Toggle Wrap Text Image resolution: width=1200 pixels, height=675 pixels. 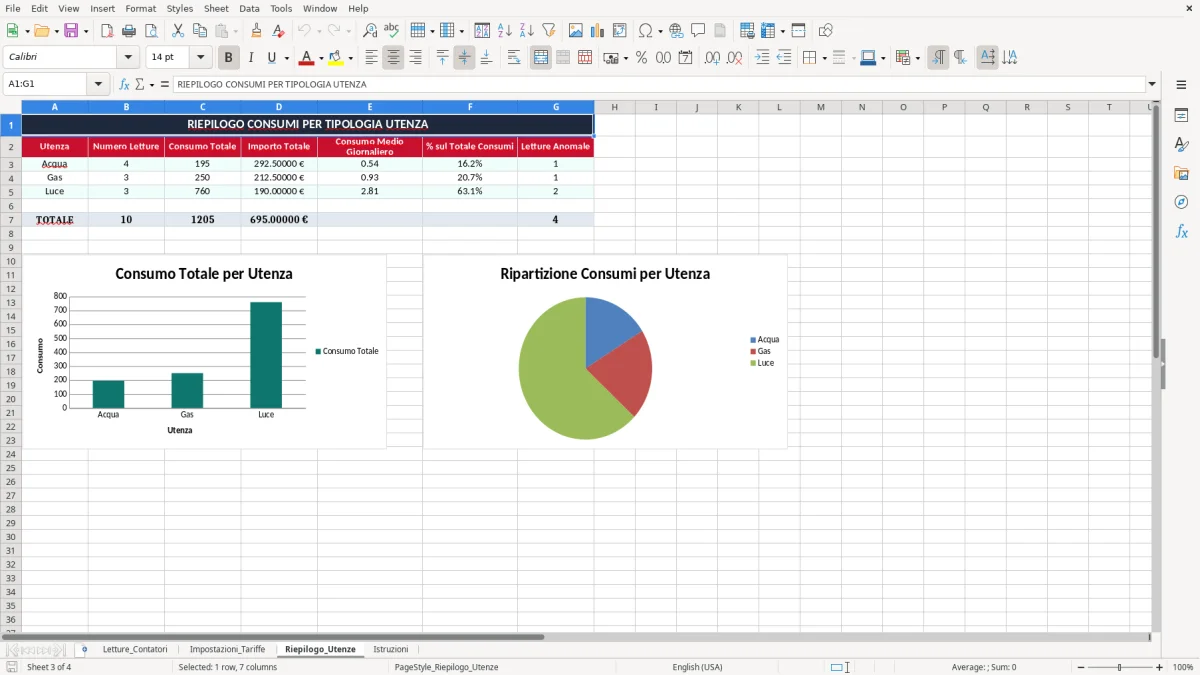pyautogui.click(x=514, y=58)
